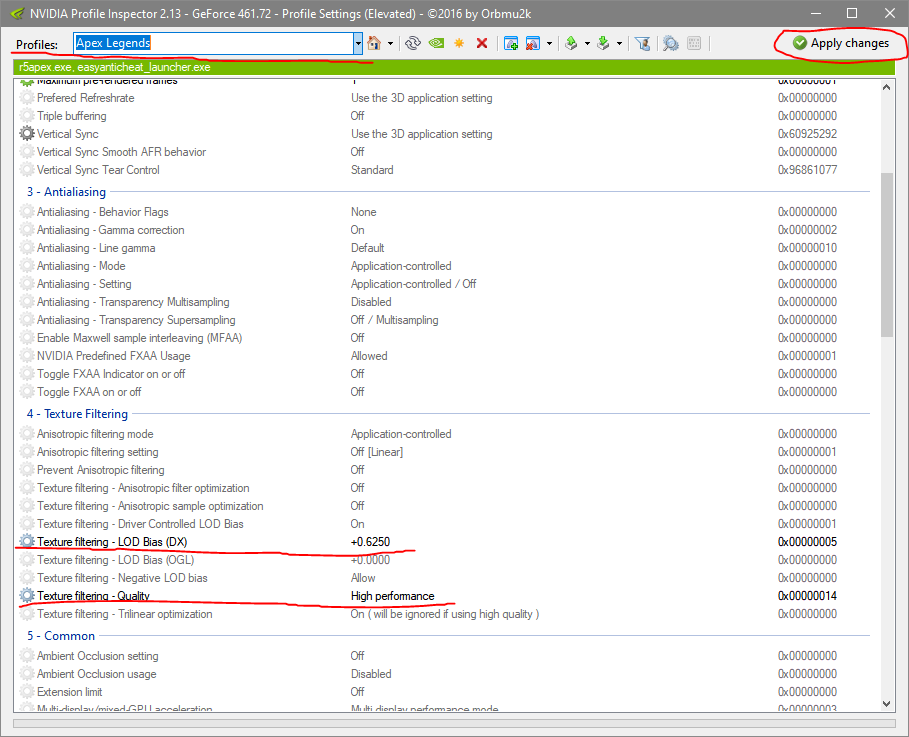This screenshot has height=737, width=909.
Task: Click the orange star create new profile icon
Action: (459, 43)
